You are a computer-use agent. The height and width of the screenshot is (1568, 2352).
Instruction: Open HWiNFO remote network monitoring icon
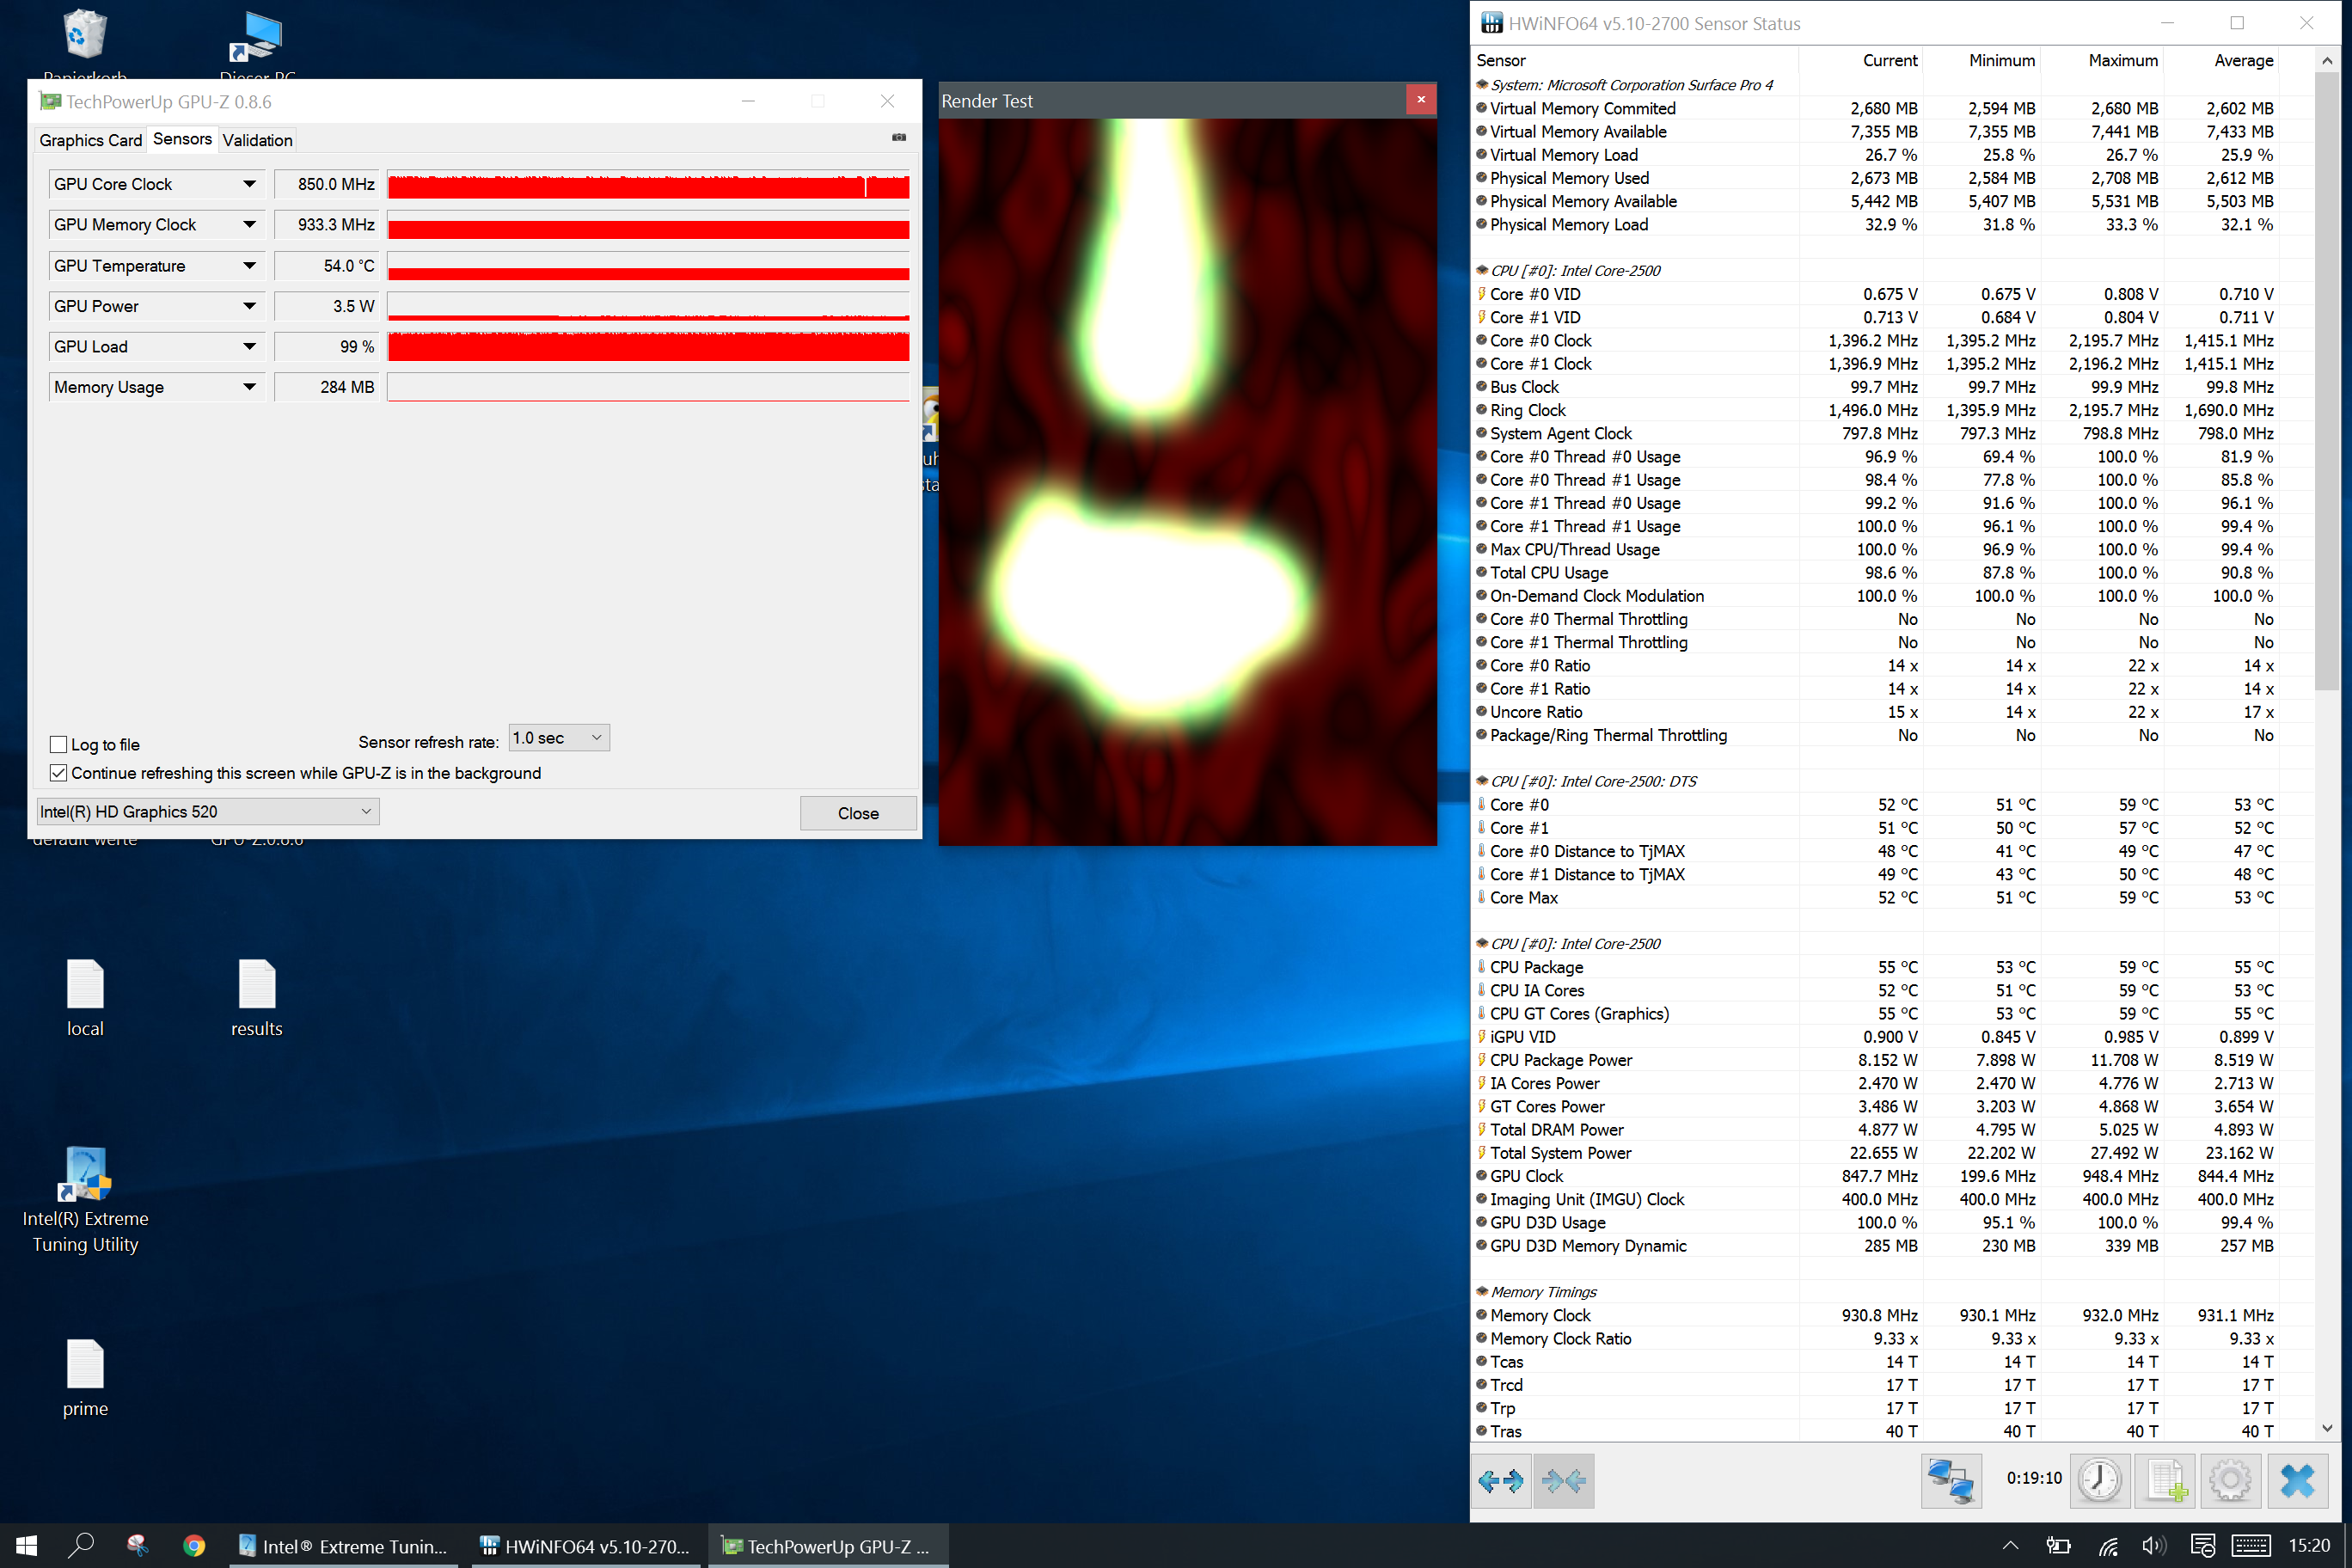1951,1481
